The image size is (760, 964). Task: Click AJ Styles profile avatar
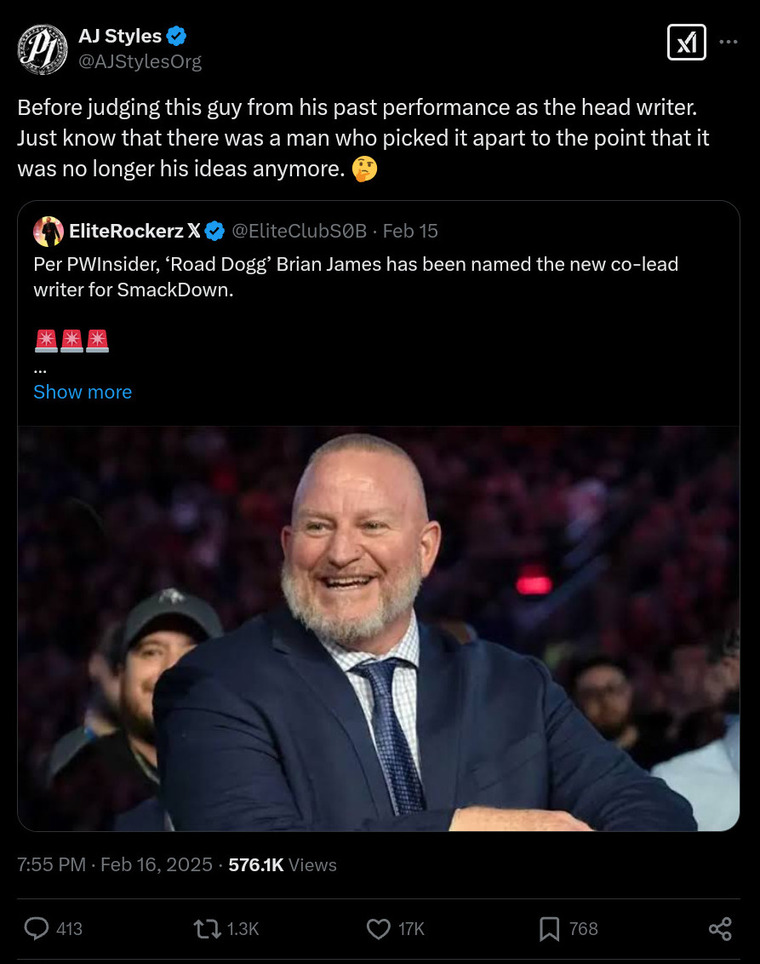pos(43,49)
